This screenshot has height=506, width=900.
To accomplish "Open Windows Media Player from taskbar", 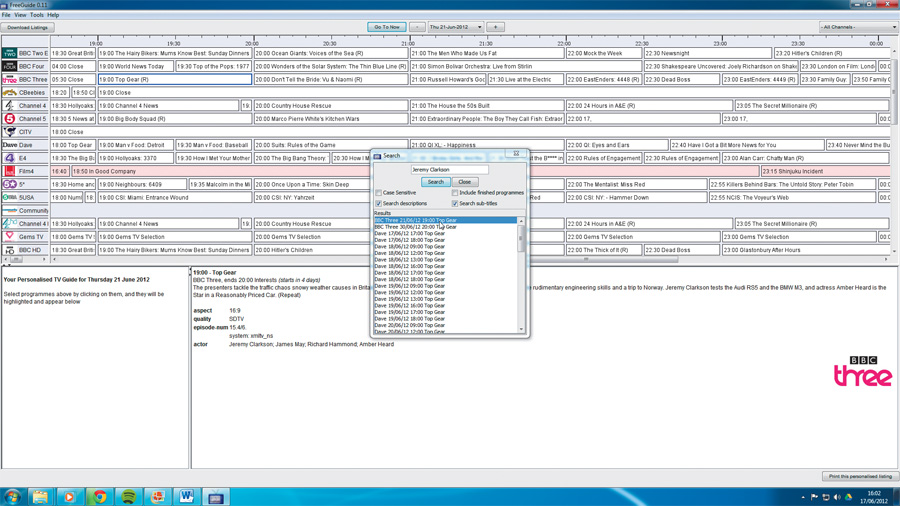I will tap(69, 497).
